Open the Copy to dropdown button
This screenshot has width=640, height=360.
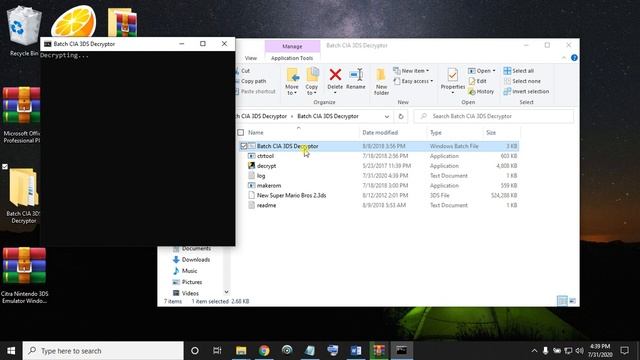312,82
